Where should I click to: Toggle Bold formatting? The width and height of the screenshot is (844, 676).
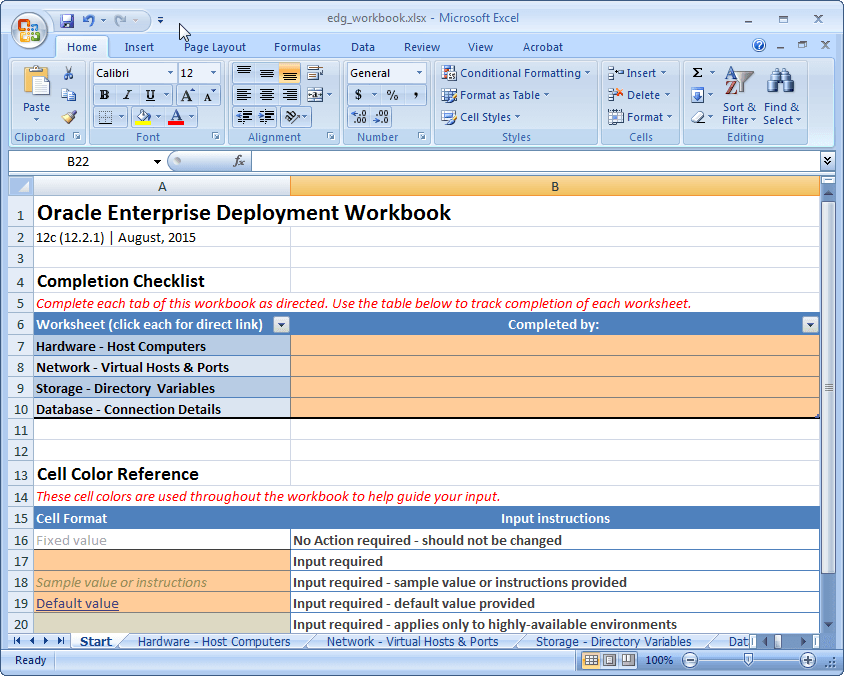(104, 95)
